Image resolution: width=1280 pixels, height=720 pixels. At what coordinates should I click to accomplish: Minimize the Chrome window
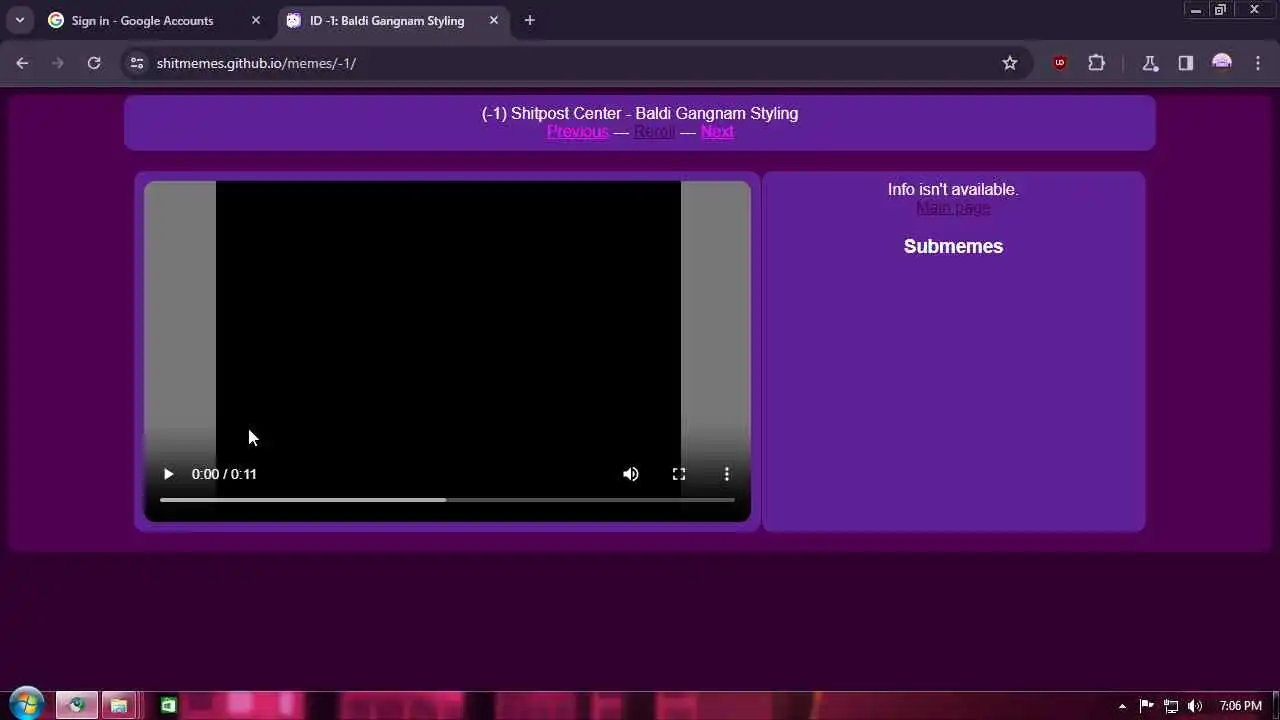pos(1195,10)
